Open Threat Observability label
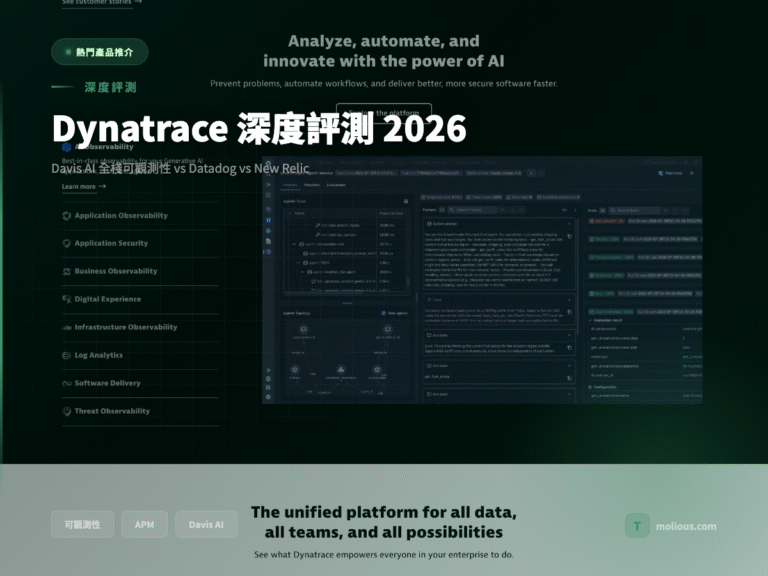 tap(112, 411)
